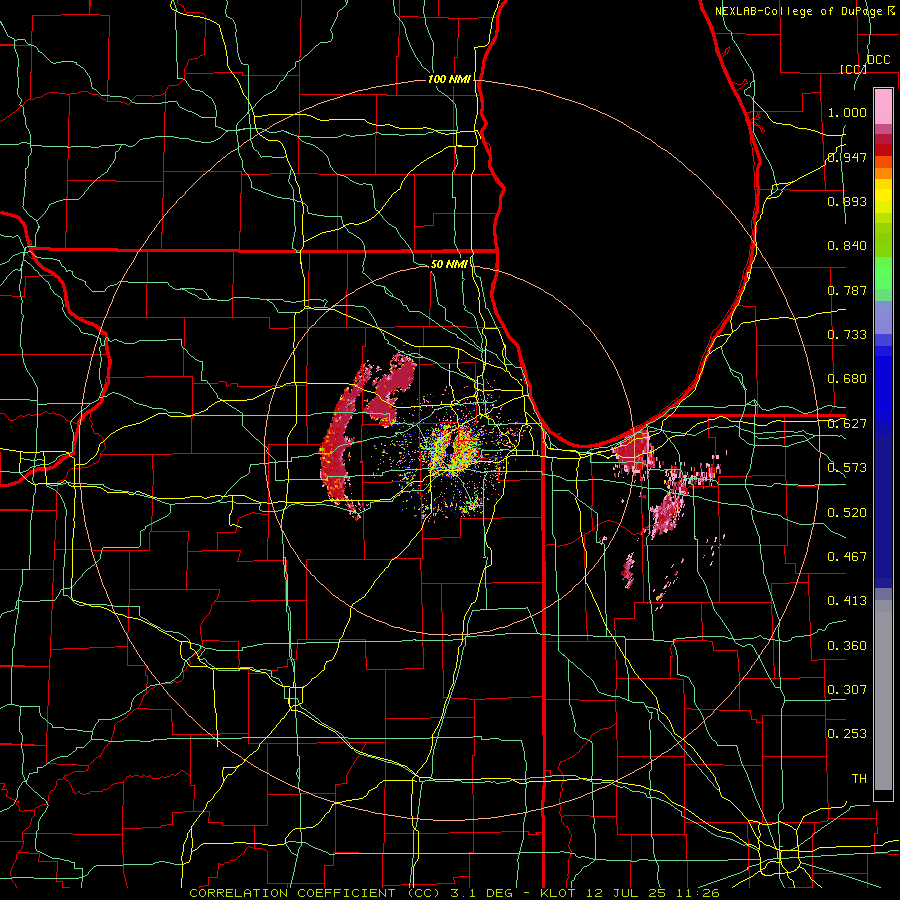Click the large crescent-shaped red echo west of radar
Image resolution: width=900 pixels, height=900 pixels.
click(339, 442)
